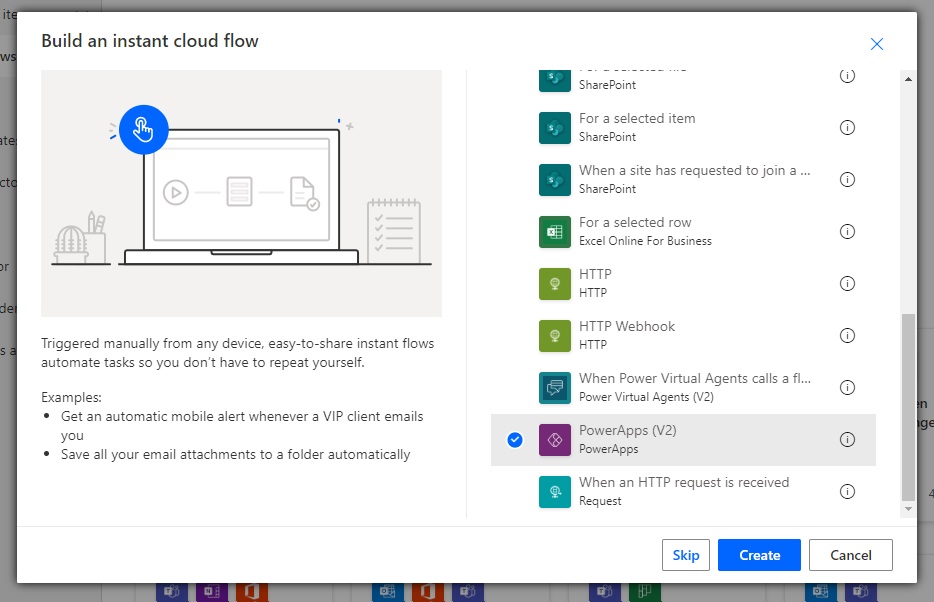This screenshot has height=602, width=934.
Task: Click the Power Virtual Agents (V2) icon
Action: pos(554,387)
